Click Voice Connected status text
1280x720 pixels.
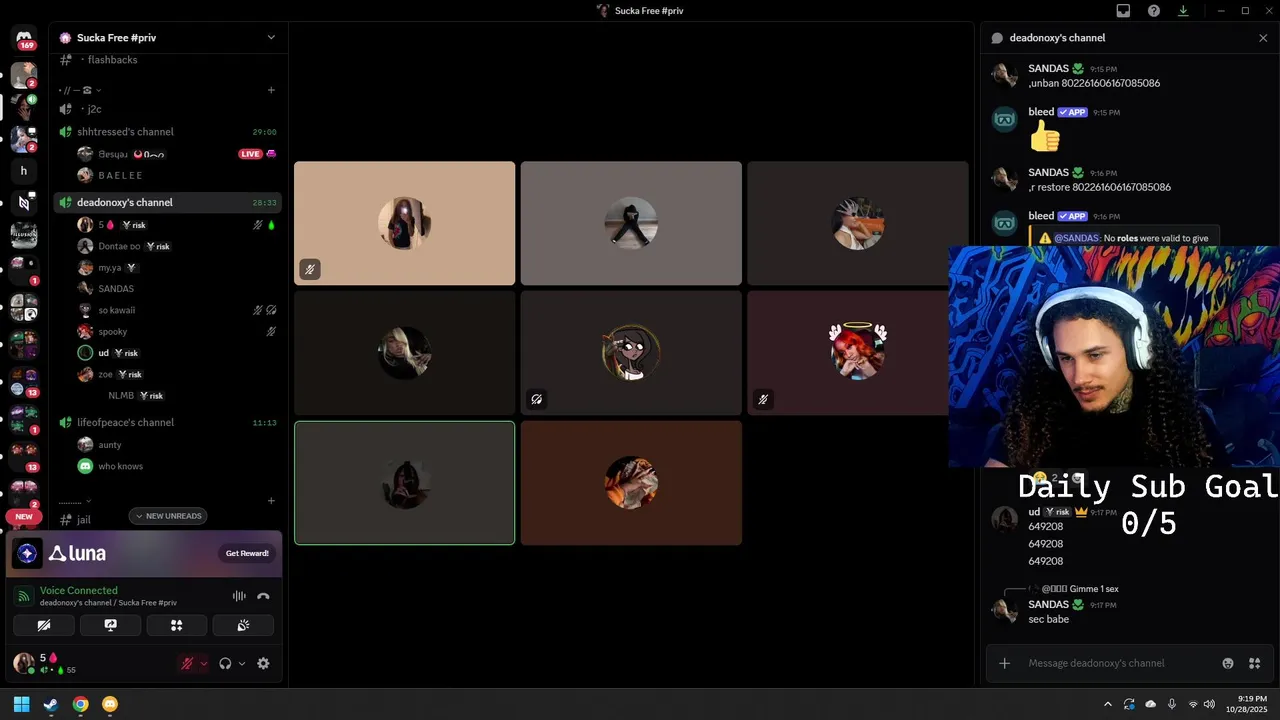78,590
